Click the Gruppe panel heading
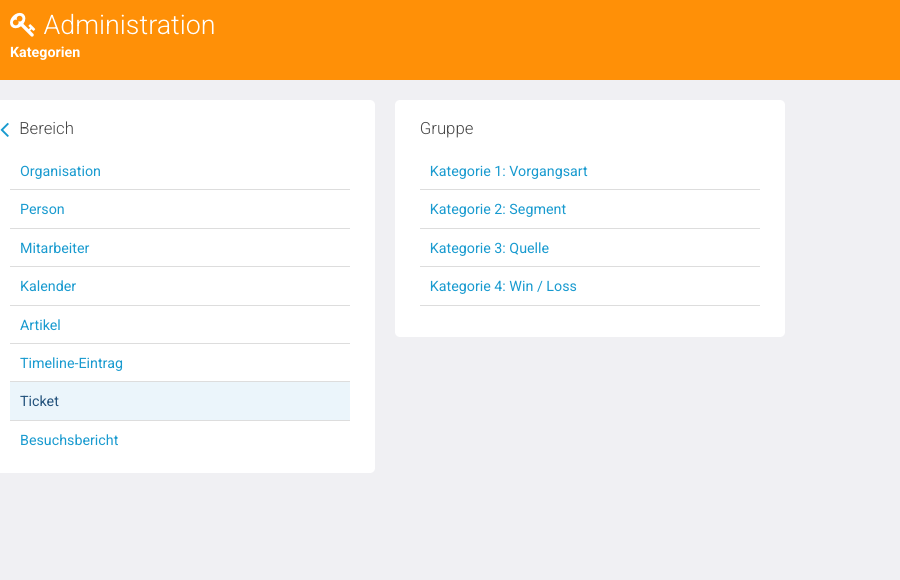 [447, 129]
